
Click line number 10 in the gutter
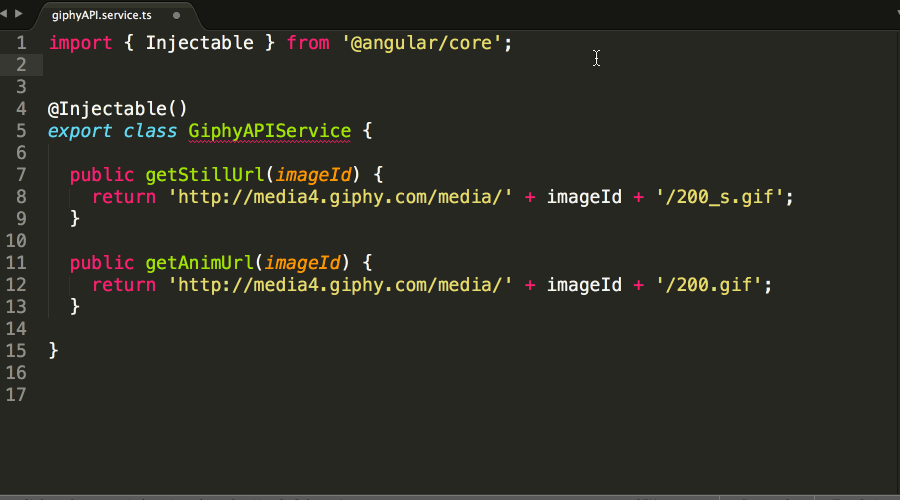16,241
